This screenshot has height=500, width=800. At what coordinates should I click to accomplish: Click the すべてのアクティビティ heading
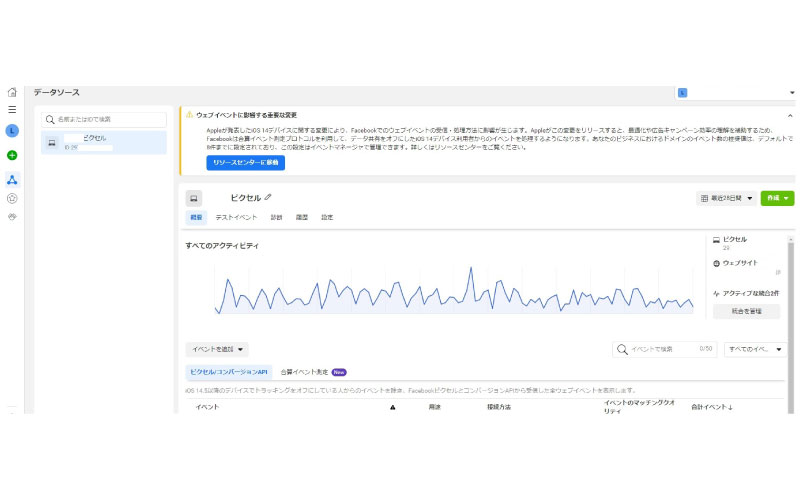(222, 246)
